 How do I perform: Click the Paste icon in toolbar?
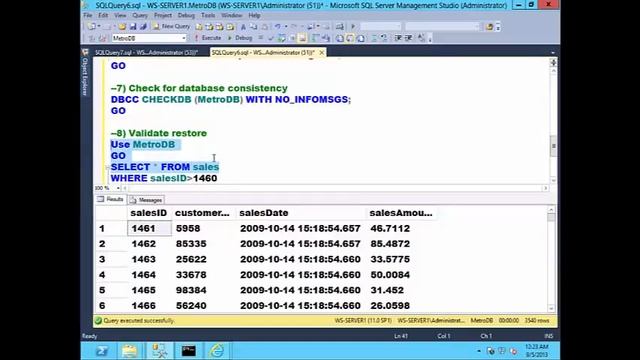coord(264,27)
